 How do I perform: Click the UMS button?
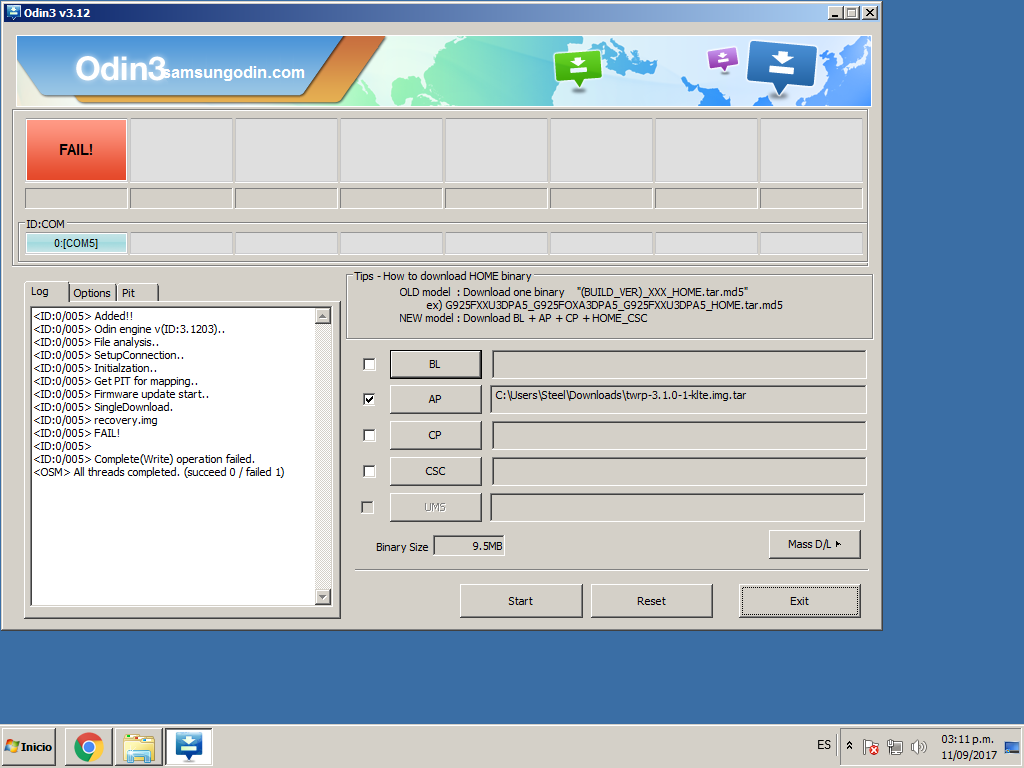point(436,507)
